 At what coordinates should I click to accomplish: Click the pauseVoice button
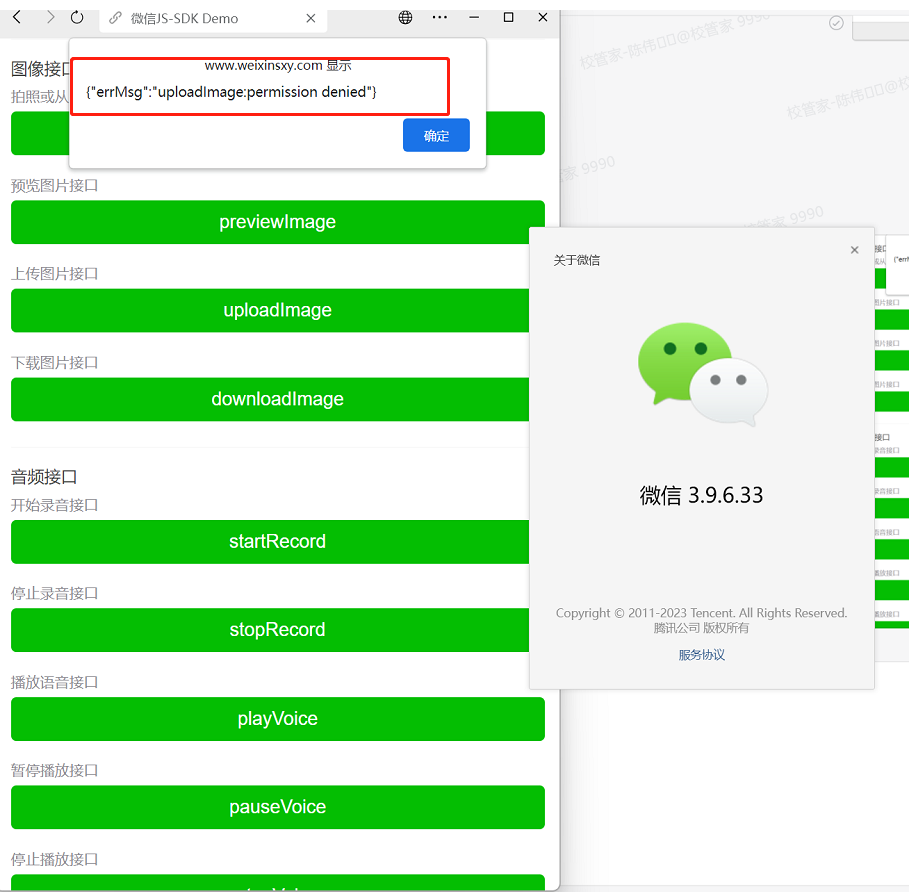click(278, 807)
